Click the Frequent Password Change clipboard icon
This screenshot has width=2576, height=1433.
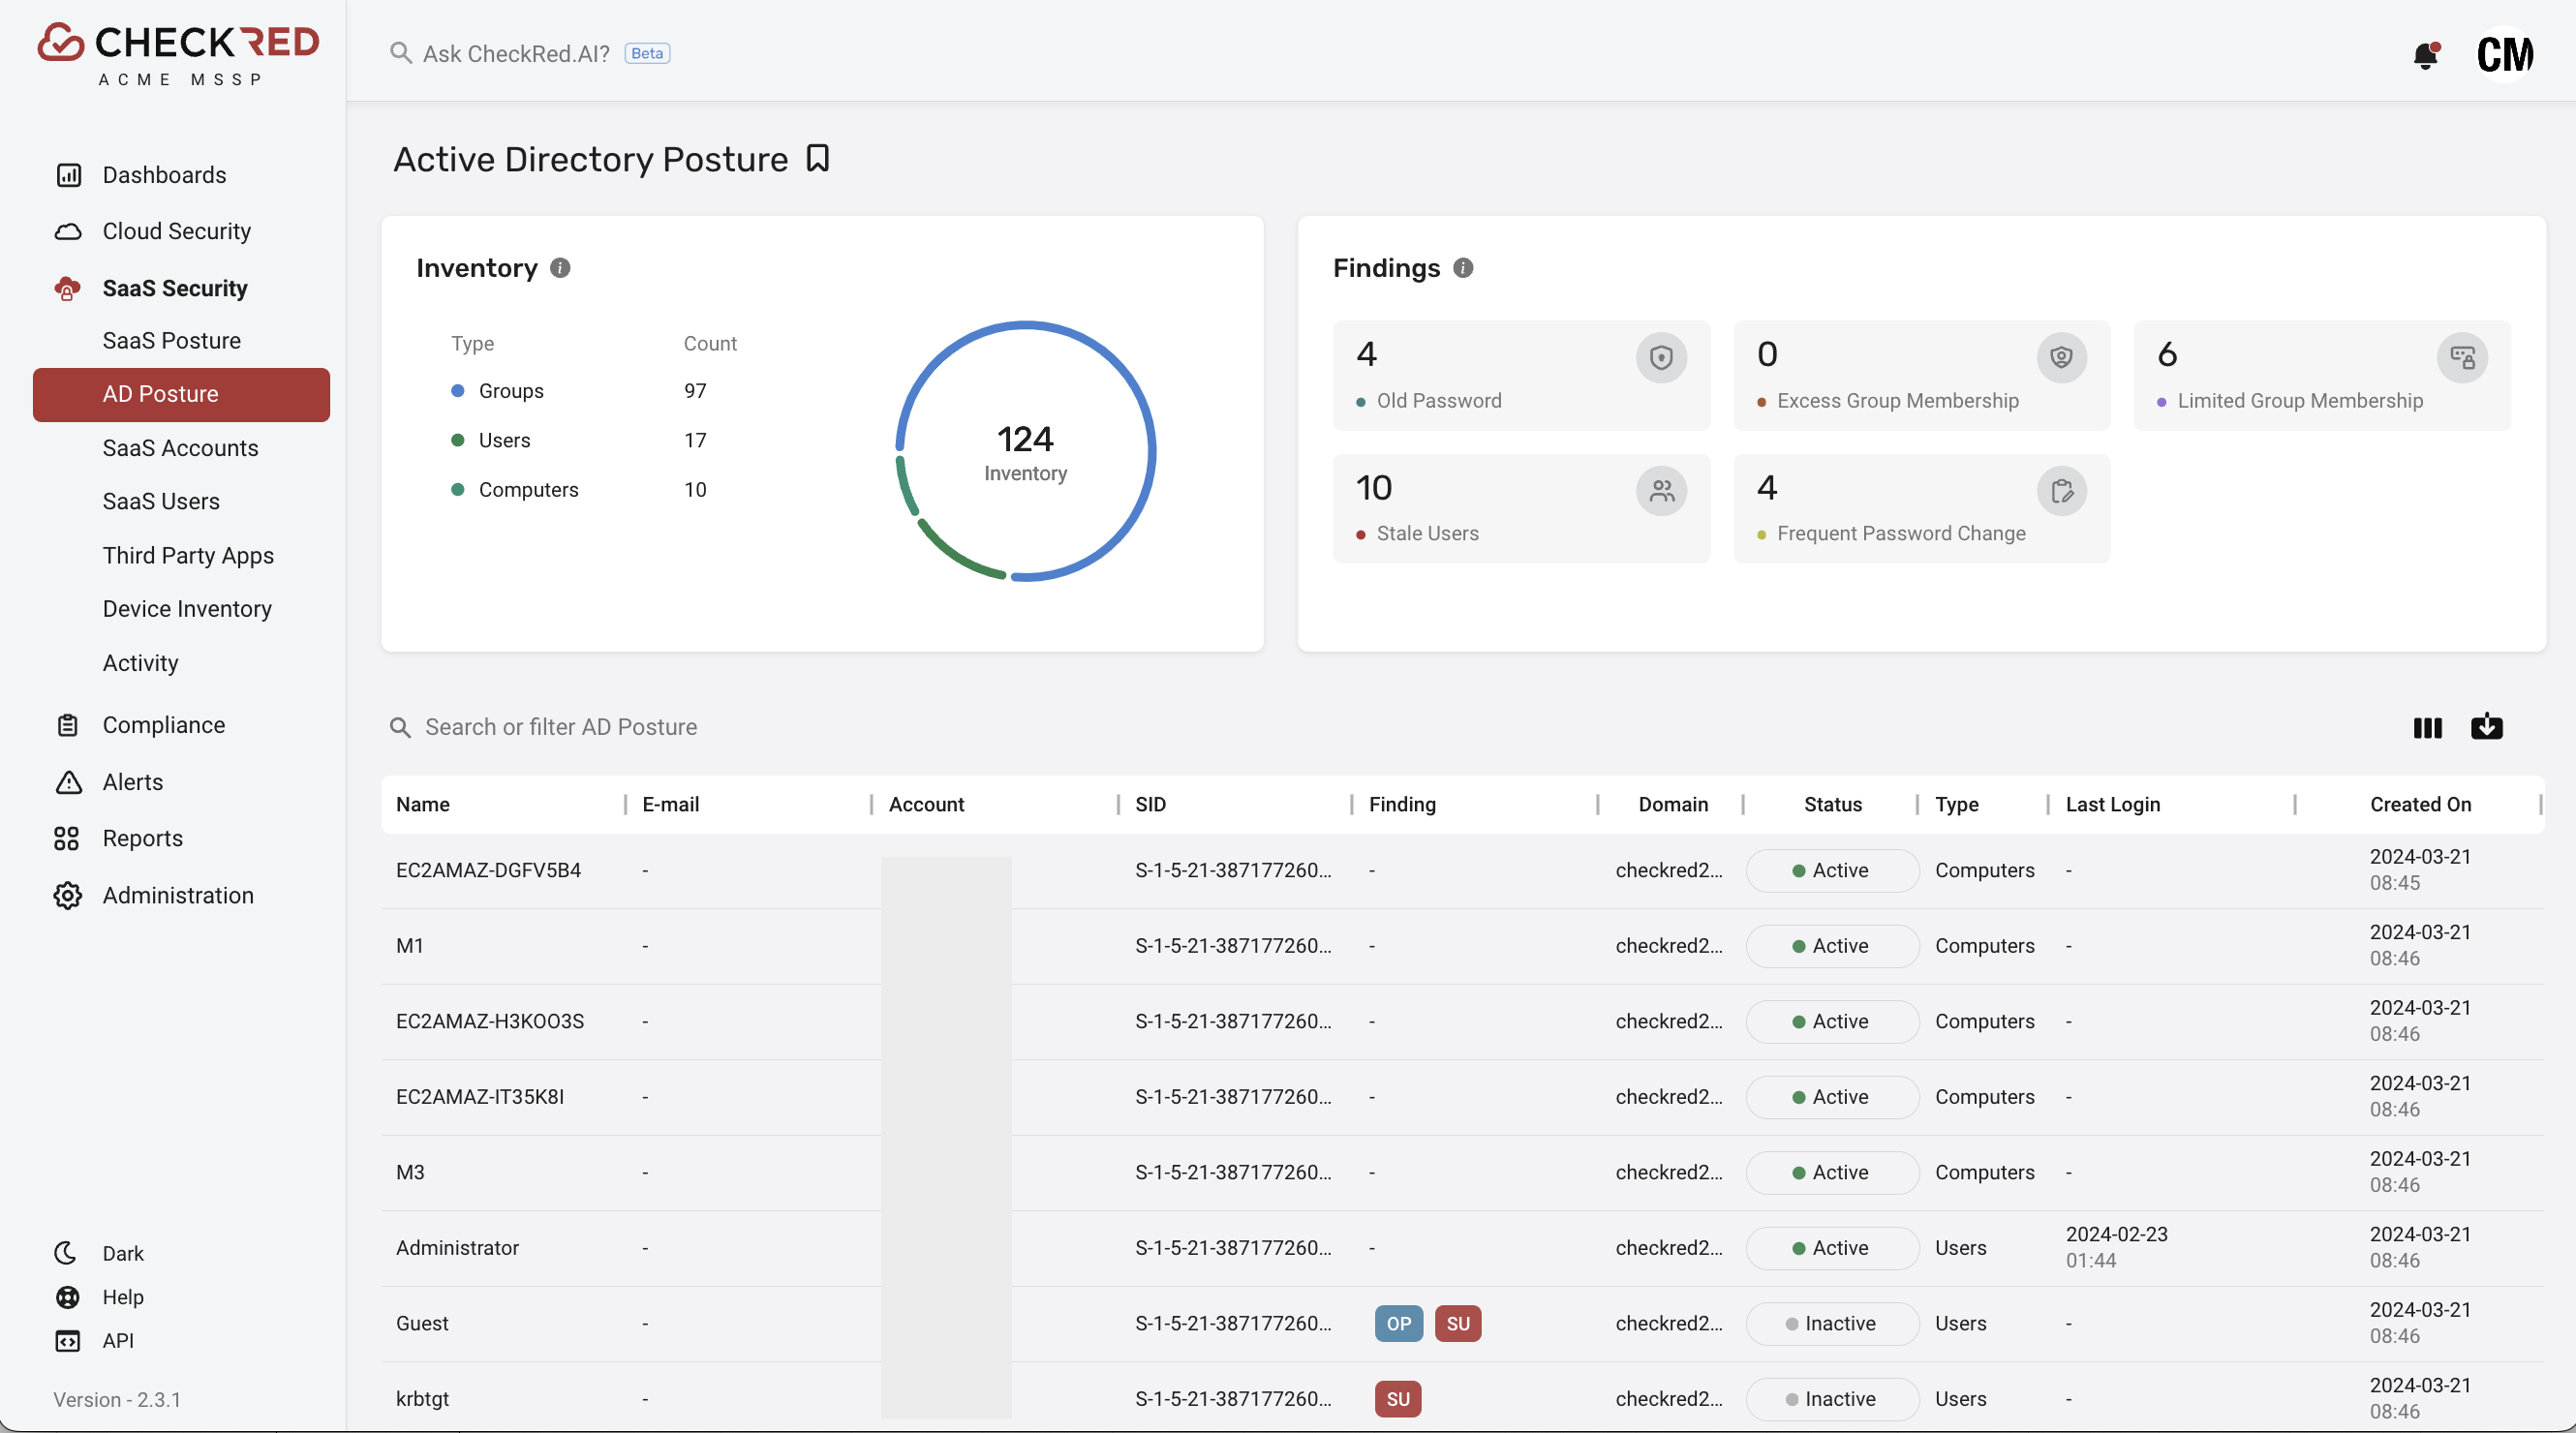(x=2061, y=491)
